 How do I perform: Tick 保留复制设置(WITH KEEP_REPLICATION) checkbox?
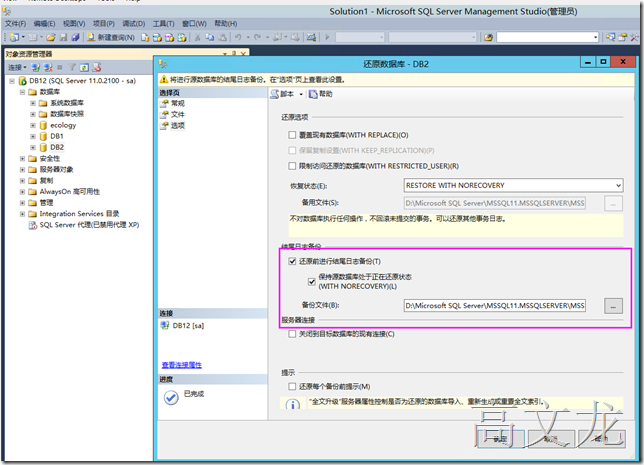coord(292,150)
